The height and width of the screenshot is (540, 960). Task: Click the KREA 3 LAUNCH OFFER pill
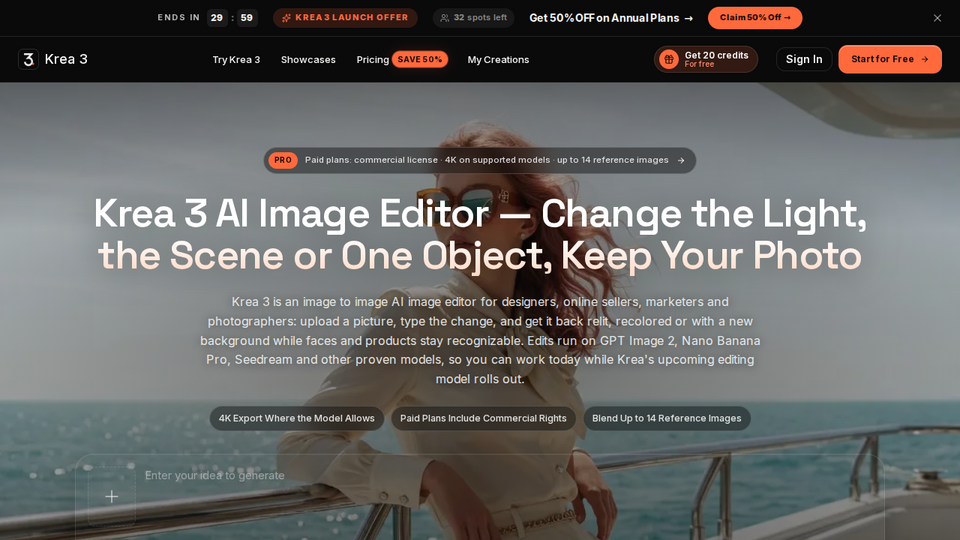(345, 18)
